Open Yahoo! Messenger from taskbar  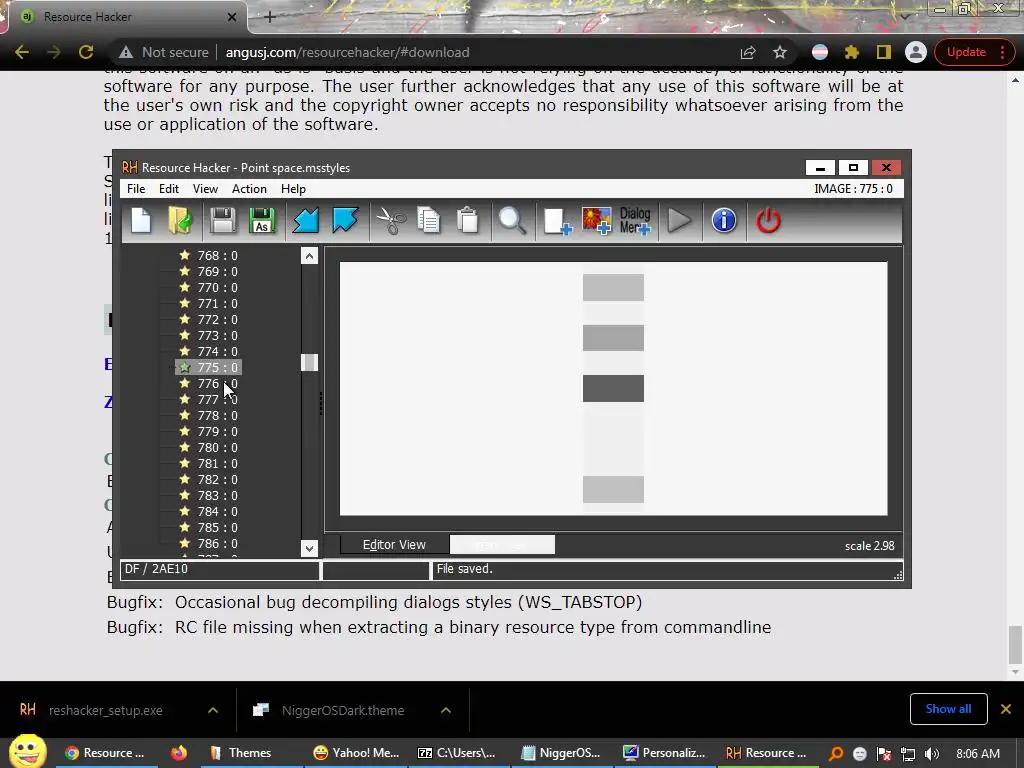click(357, 753)
